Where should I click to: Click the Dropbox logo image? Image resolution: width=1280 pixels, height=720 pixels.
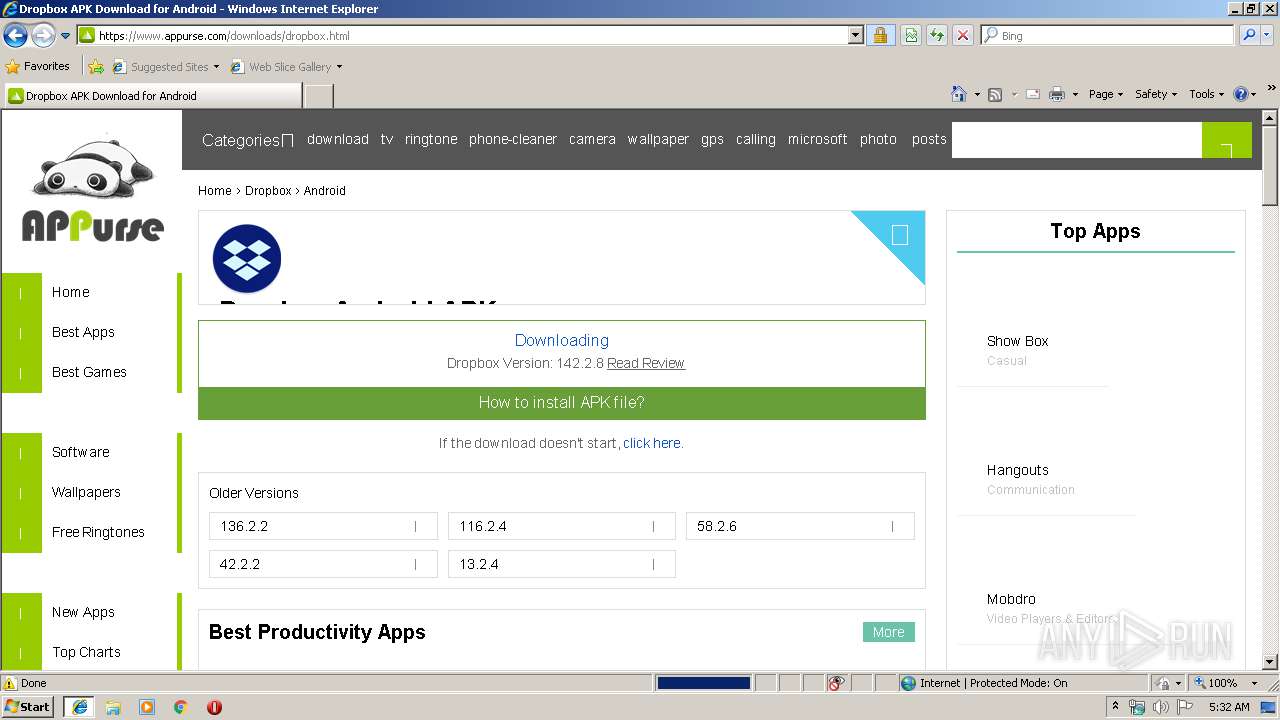[x=247, y=259]
